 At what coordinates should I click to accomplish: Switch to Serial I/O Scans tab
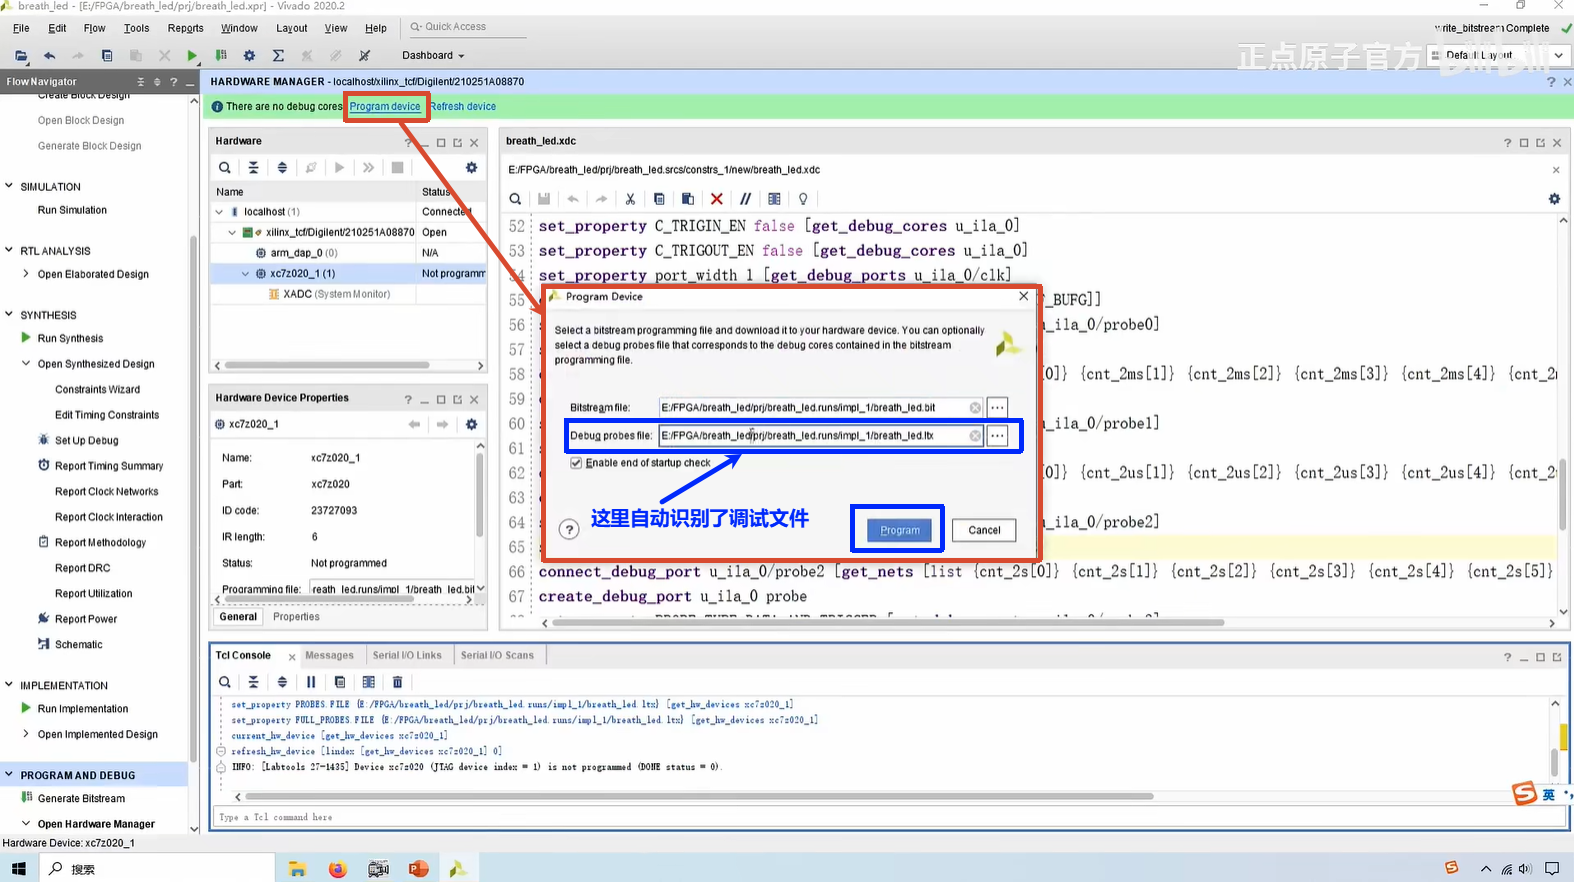pyautogui.click(x=497, y=656)
